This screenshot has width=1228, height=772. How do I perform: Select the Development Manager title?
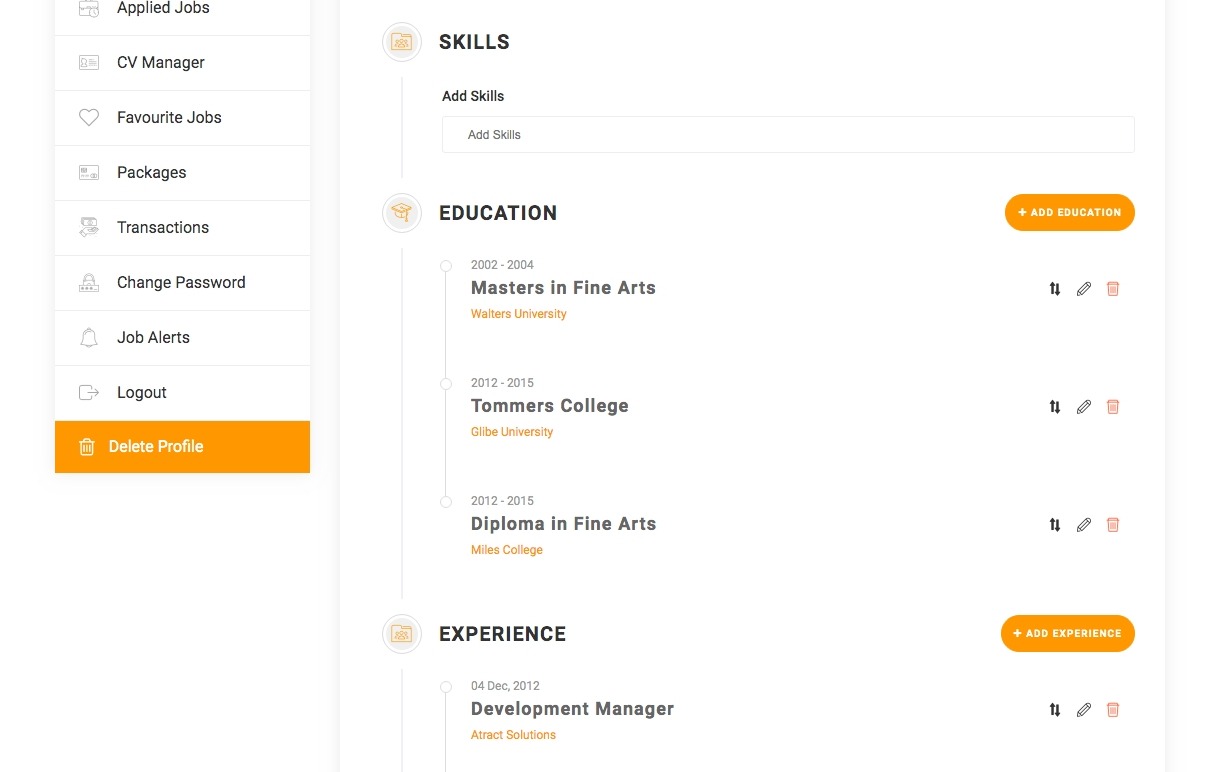coord(573,709)
